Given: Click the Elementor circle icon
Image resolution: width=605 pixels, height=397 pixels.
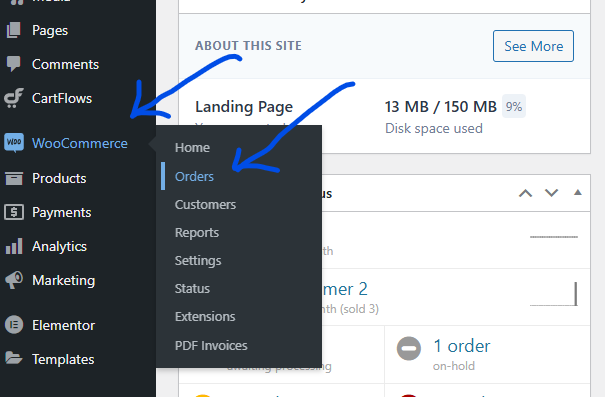Looking at the screenshot, I should (14, 325).
